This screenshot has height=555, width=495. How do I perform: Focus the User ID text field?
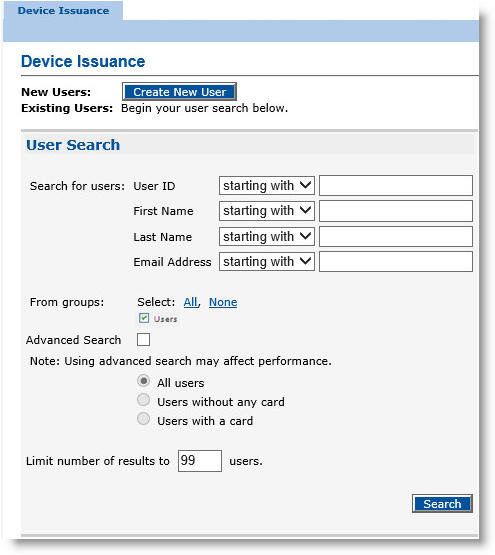396,185
